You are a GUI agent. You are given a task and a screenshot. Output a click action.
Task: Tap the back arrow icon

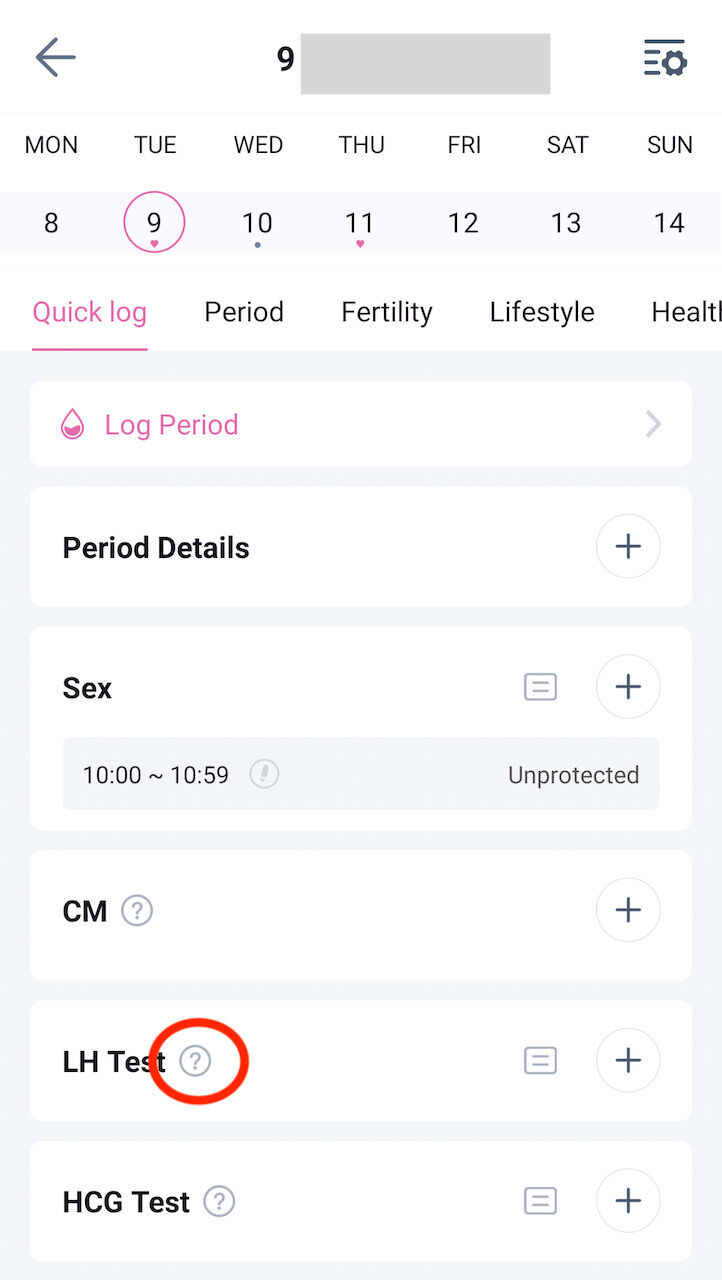click(55, 58)
